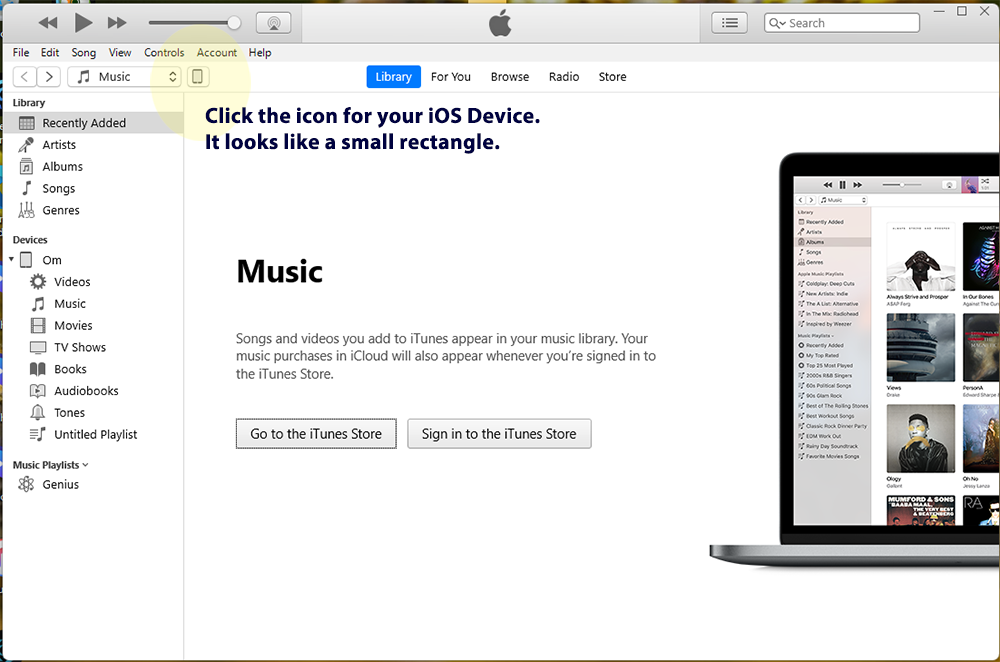The height and width of the screenshot is (662, 1000).
Task: Click the Albums icon in sidebar
Action: pos(26,166)
